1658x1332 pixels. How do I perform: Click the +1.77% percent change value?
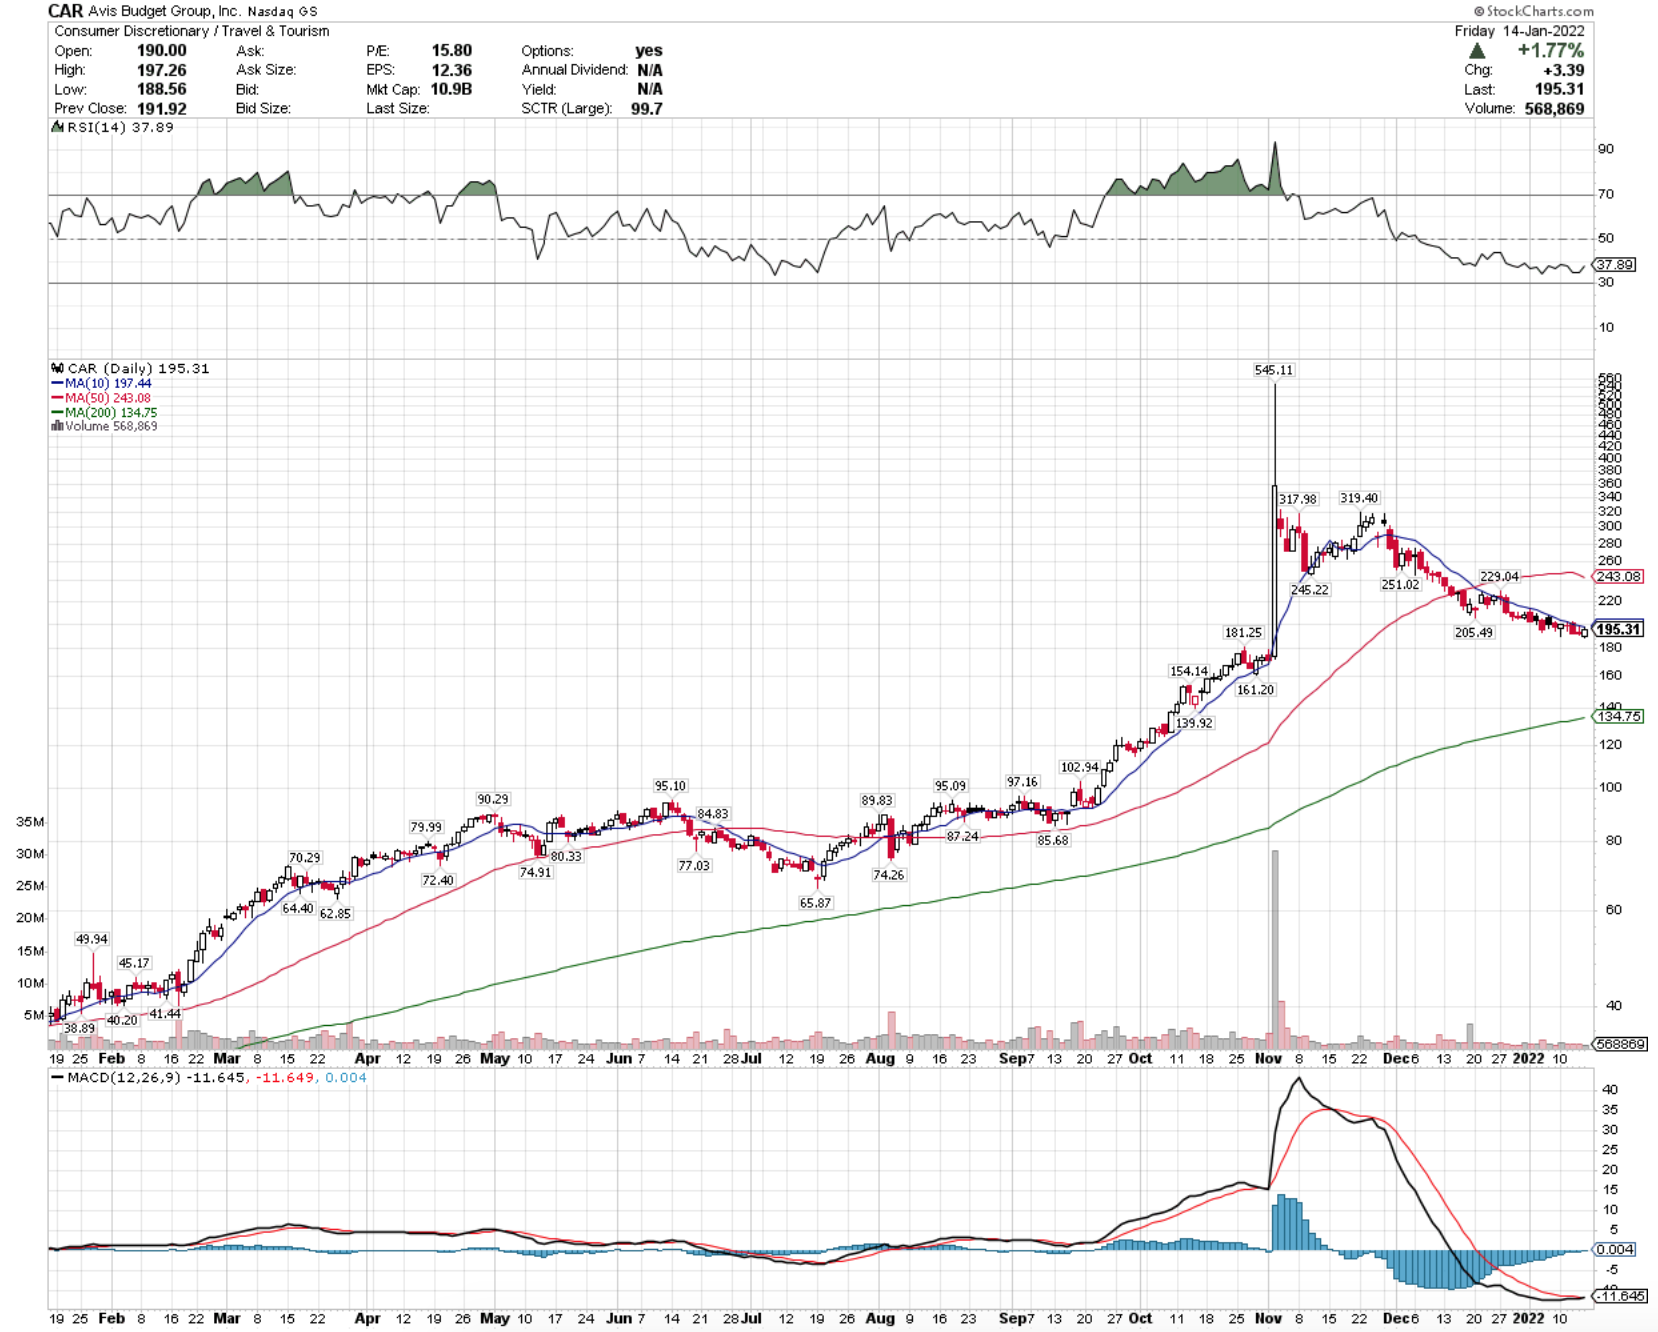1550,50
